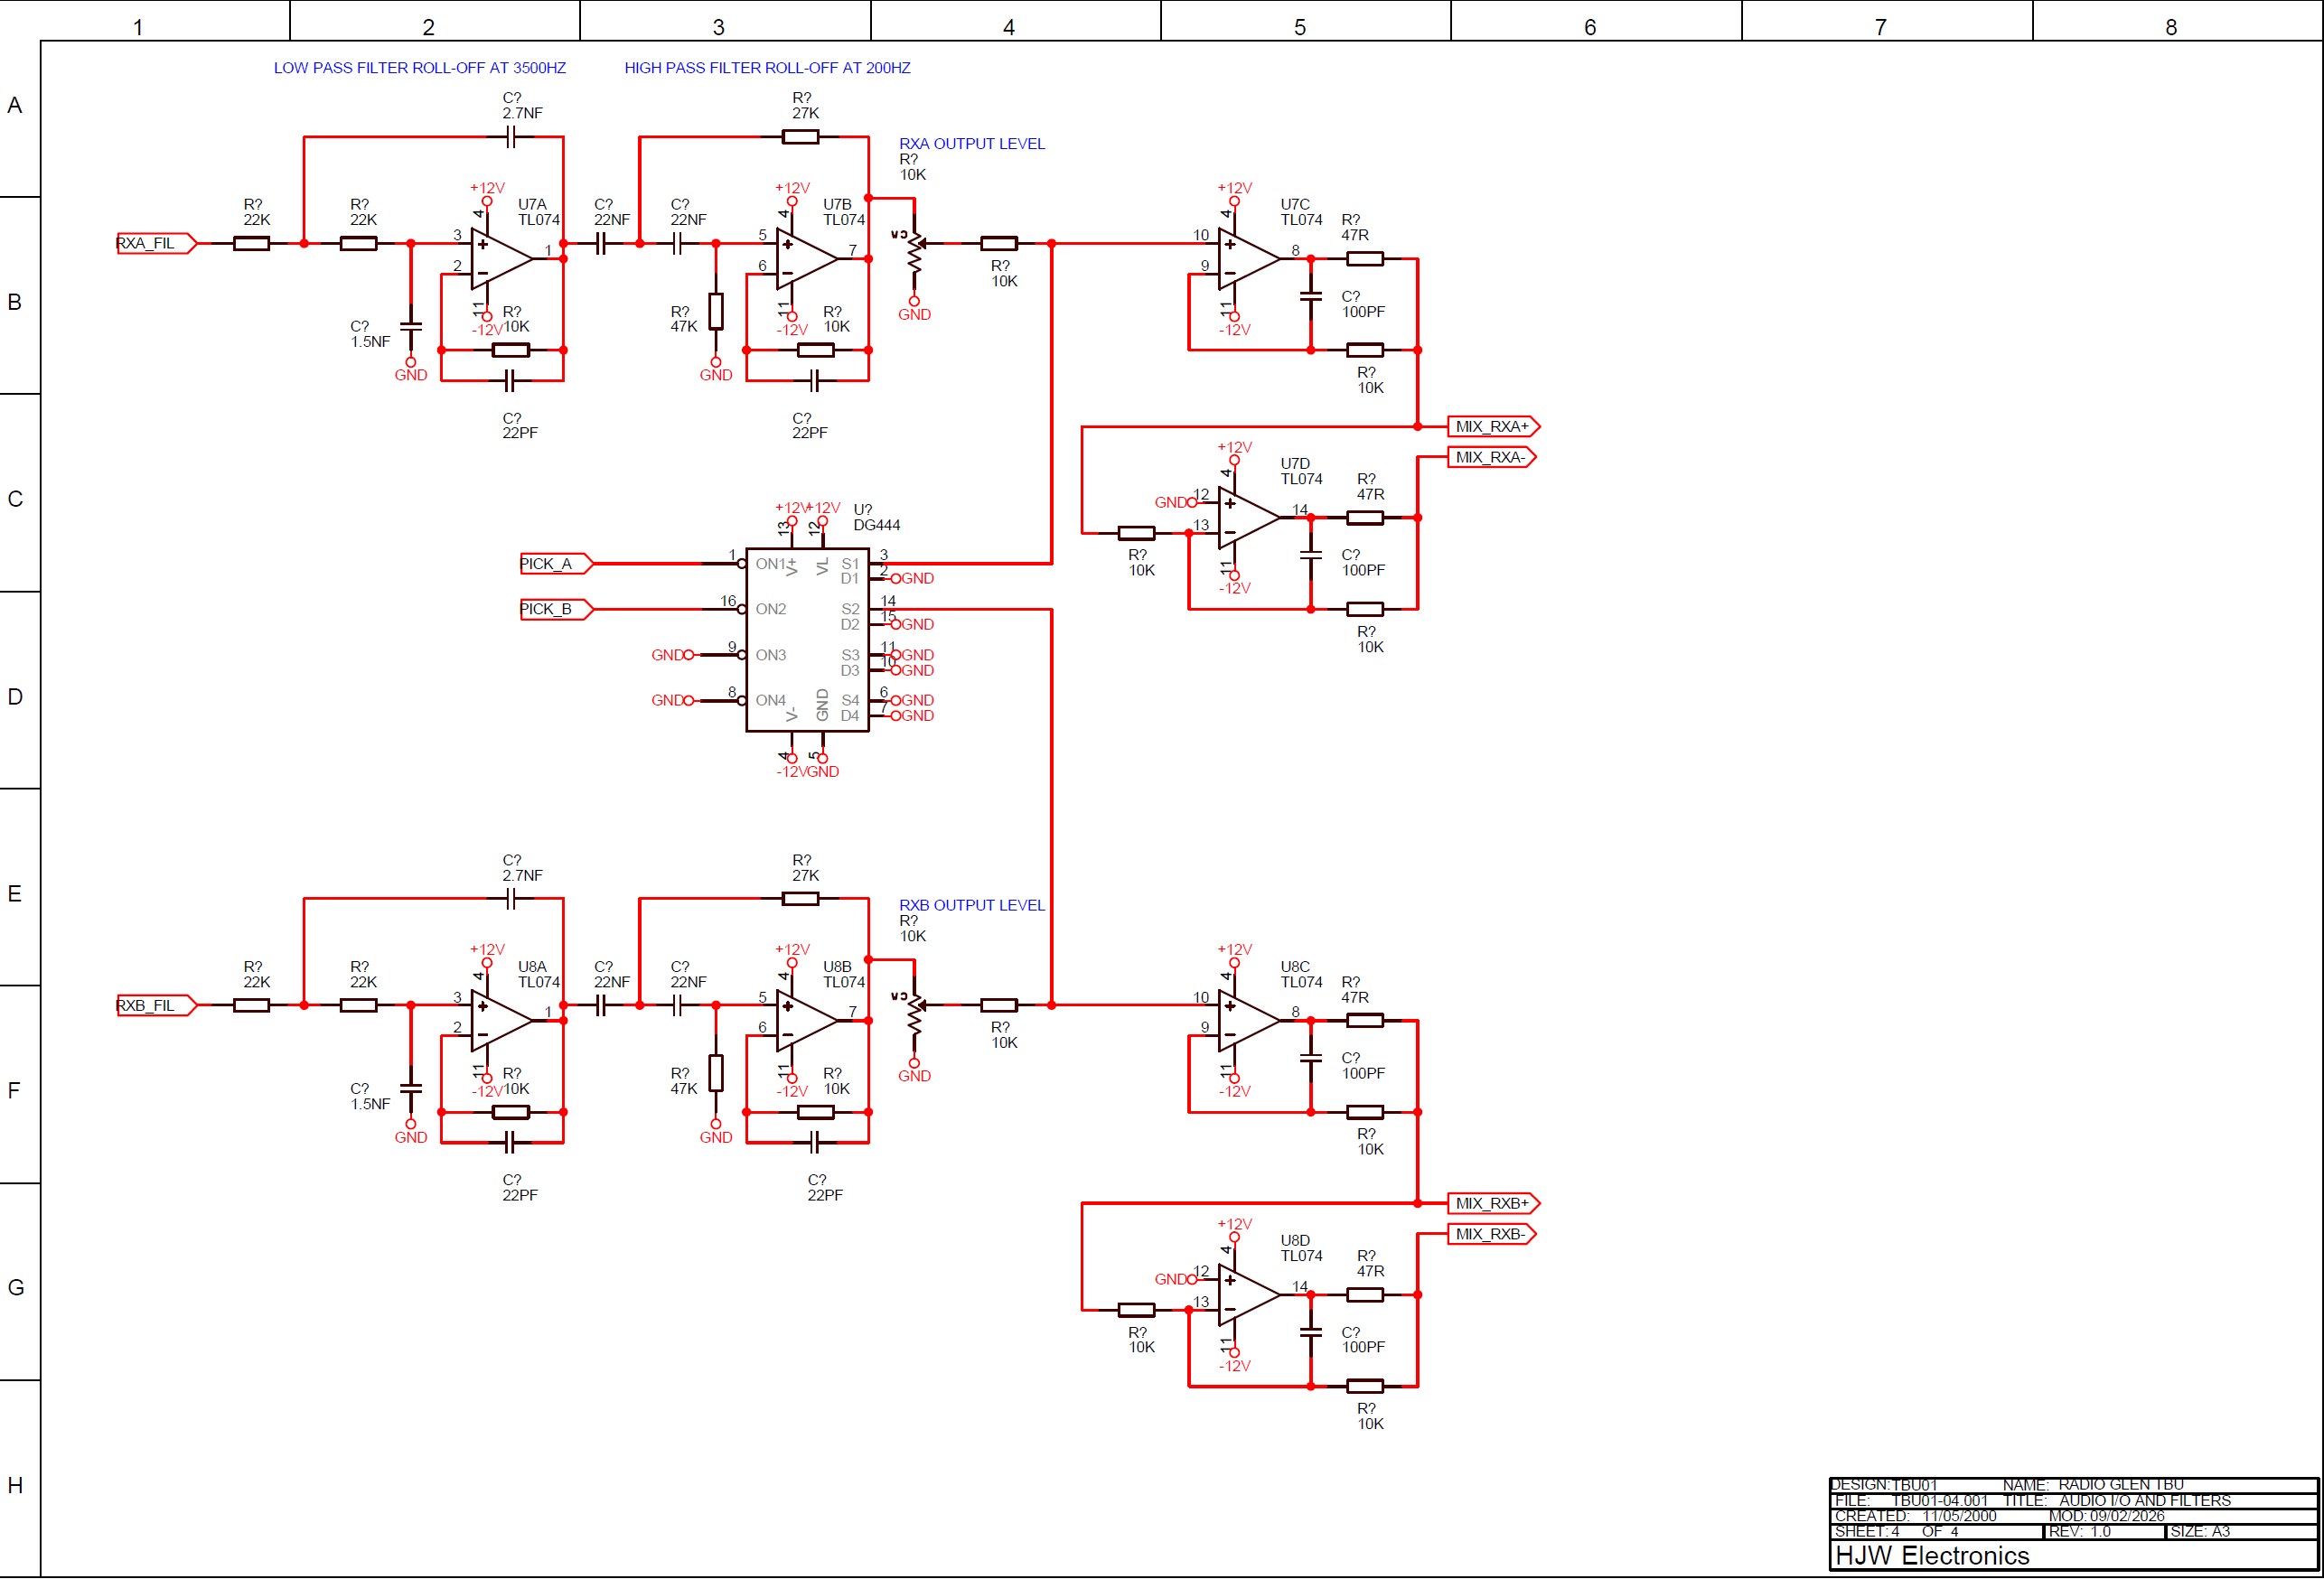Screen dimensions: 2324x1579
Task: Click the RXA_FIL input port
Action: coord(155,243)
